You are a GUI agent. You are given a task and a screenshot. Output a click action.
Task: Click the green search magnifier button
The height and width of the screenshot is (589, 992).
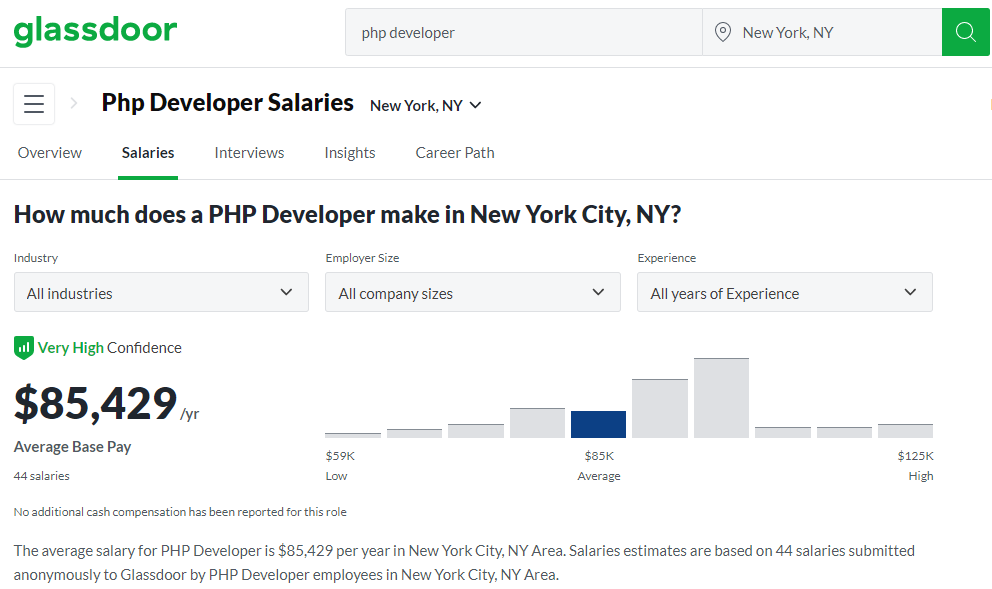pos(965,32)
